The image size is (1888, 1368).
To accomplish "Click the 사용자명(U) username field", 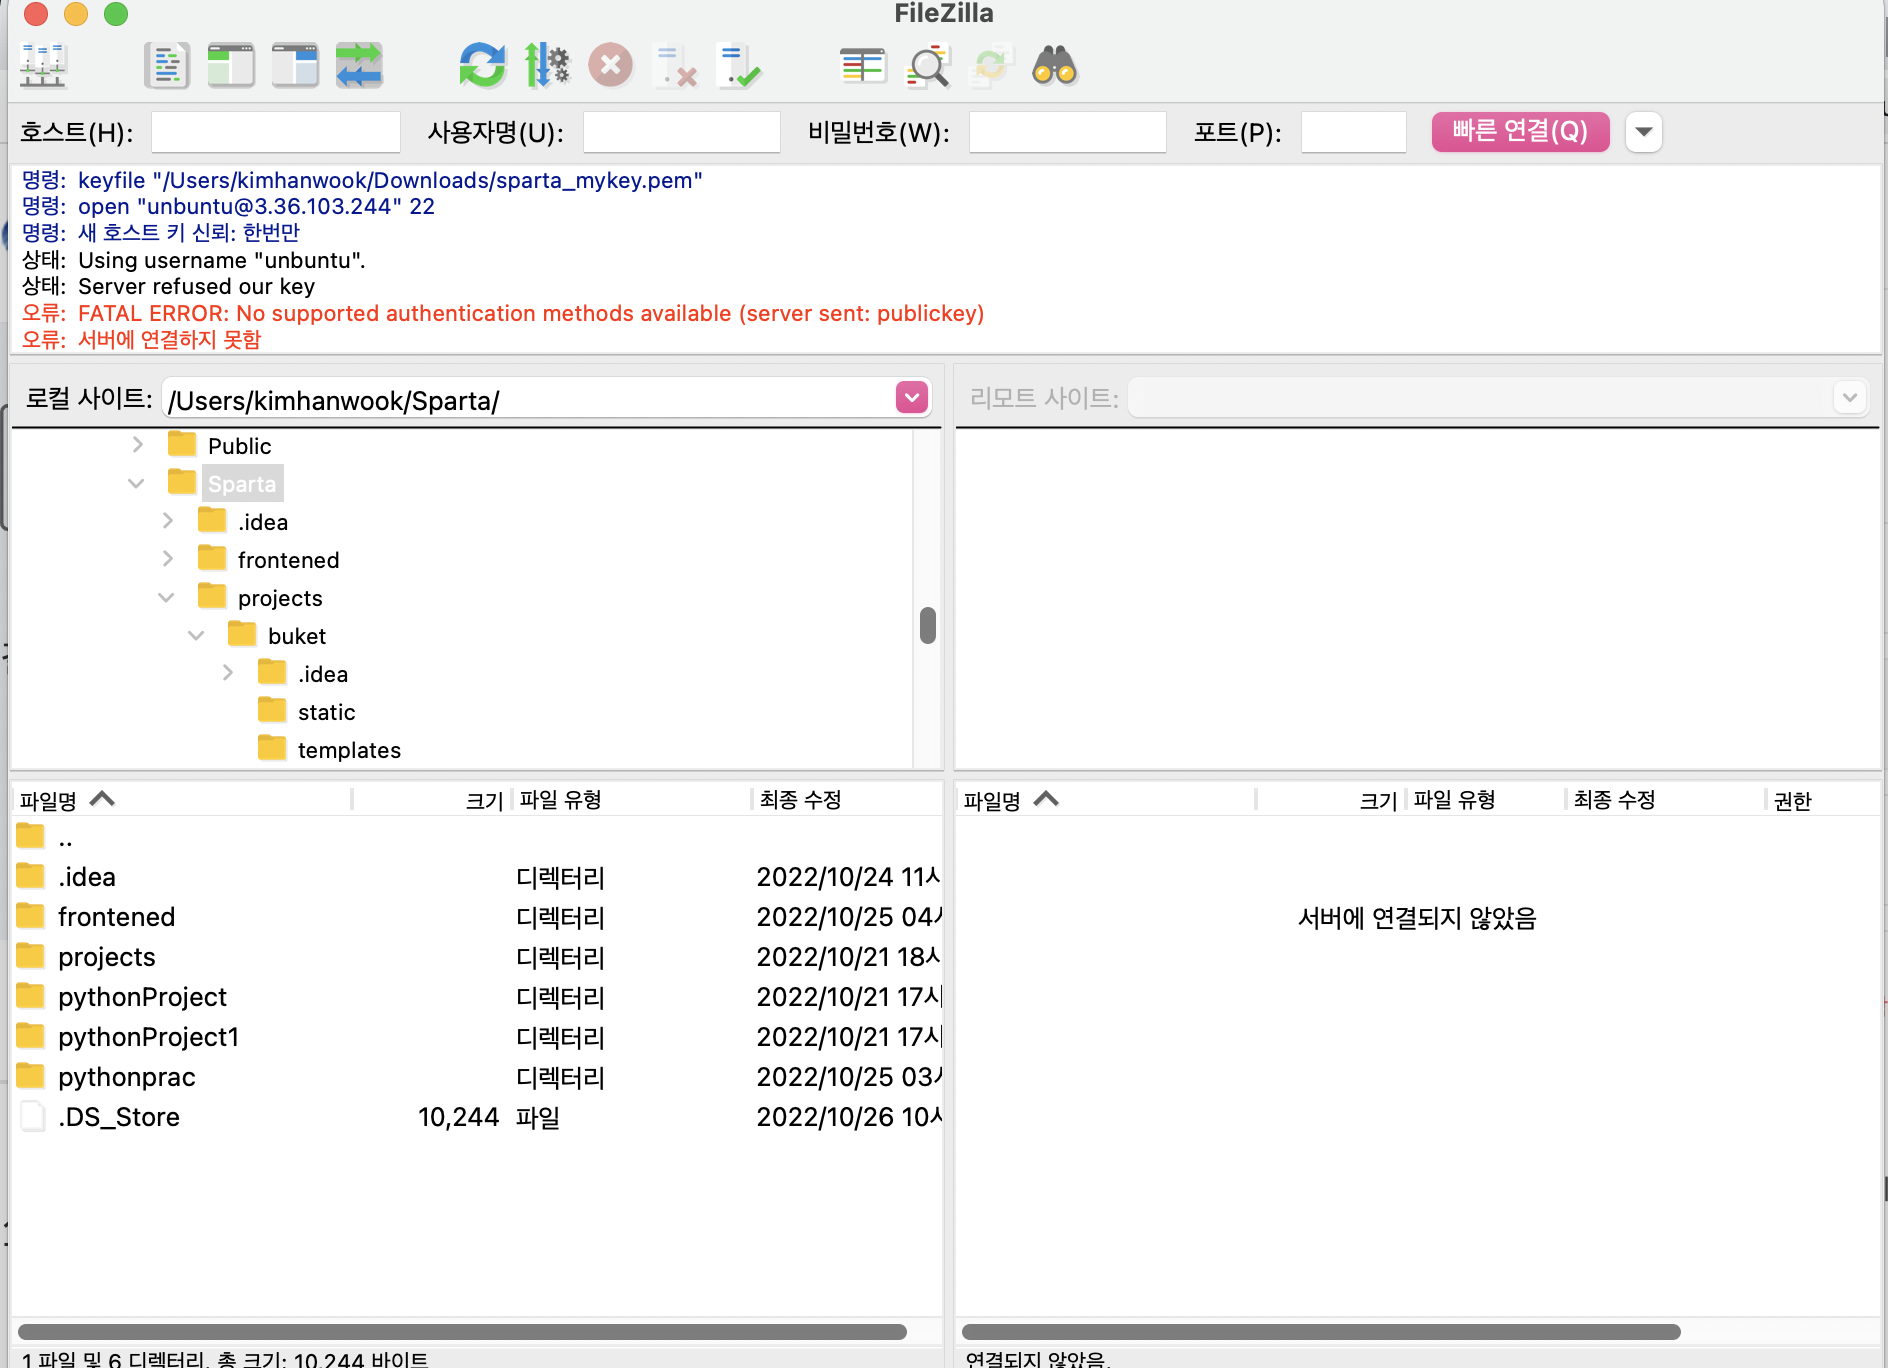I will (682, 132).
